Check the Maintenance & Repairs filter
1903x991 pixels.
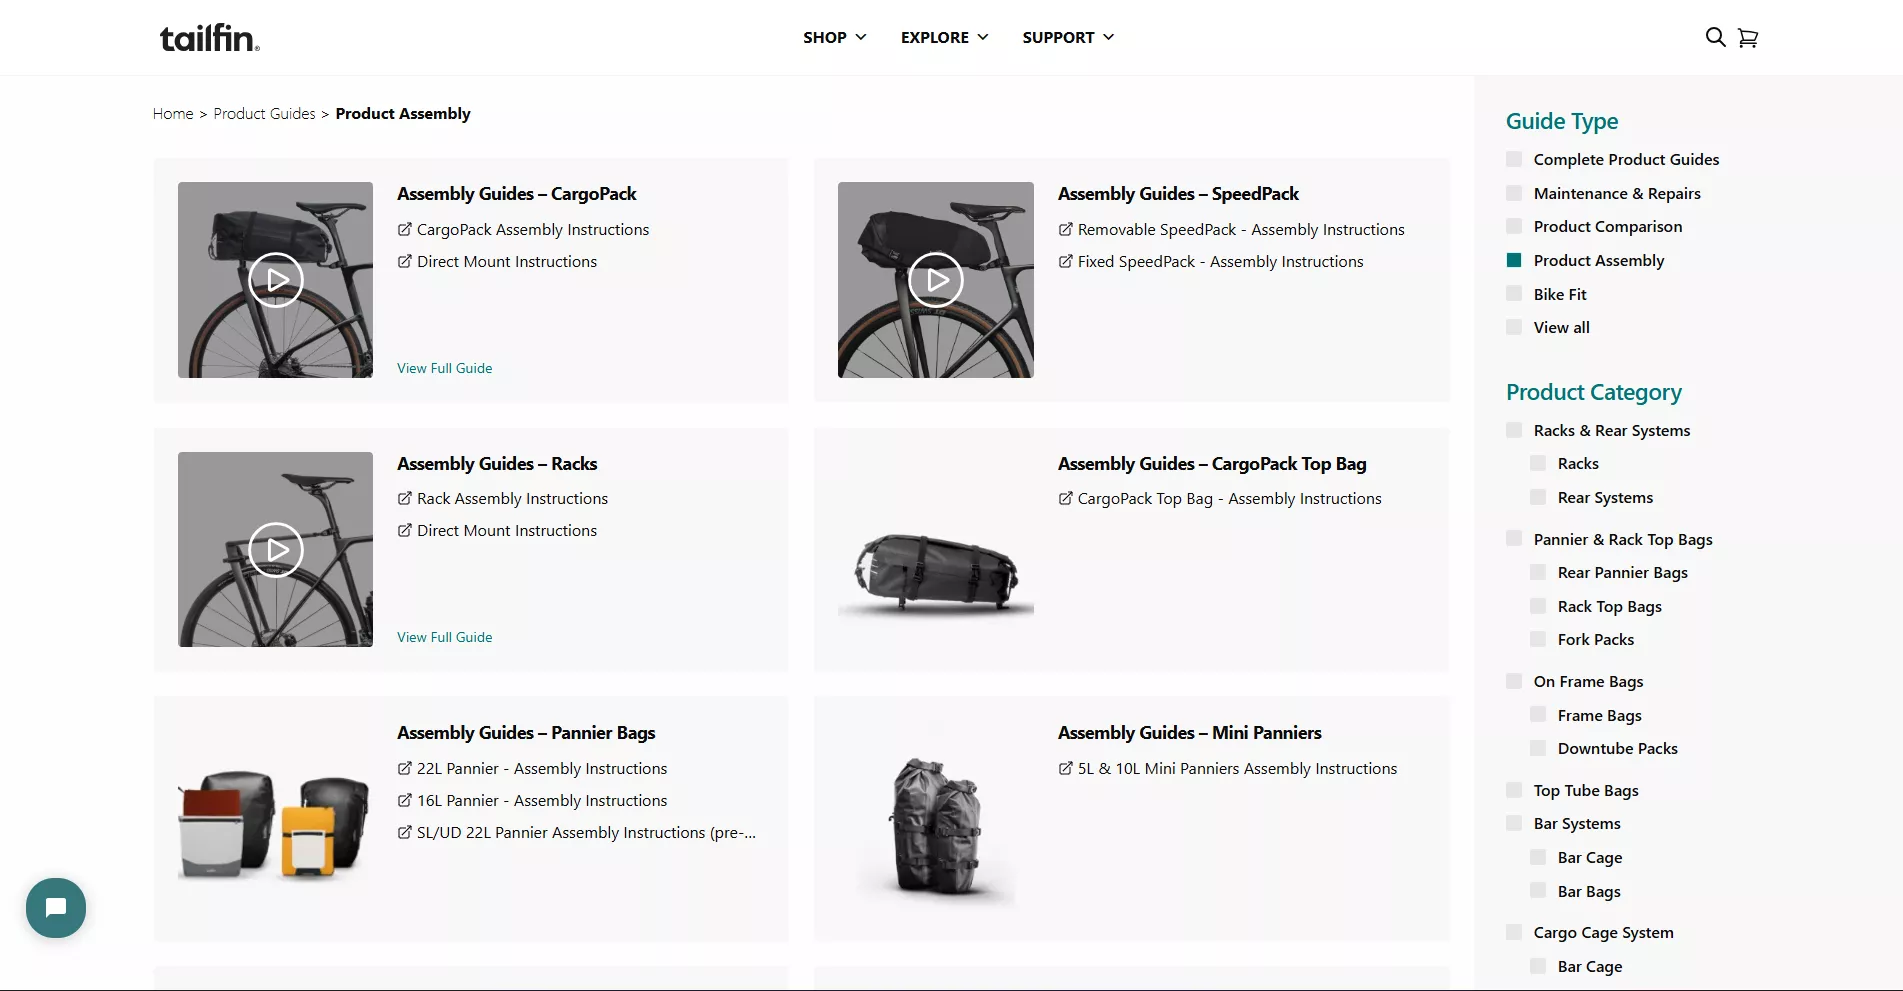[x=1514, y=194]
